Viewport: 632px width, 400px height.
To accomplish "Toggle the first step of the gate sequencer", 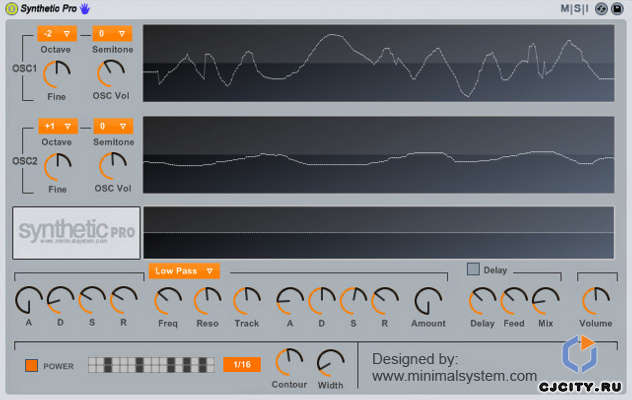I will point(92,365).
